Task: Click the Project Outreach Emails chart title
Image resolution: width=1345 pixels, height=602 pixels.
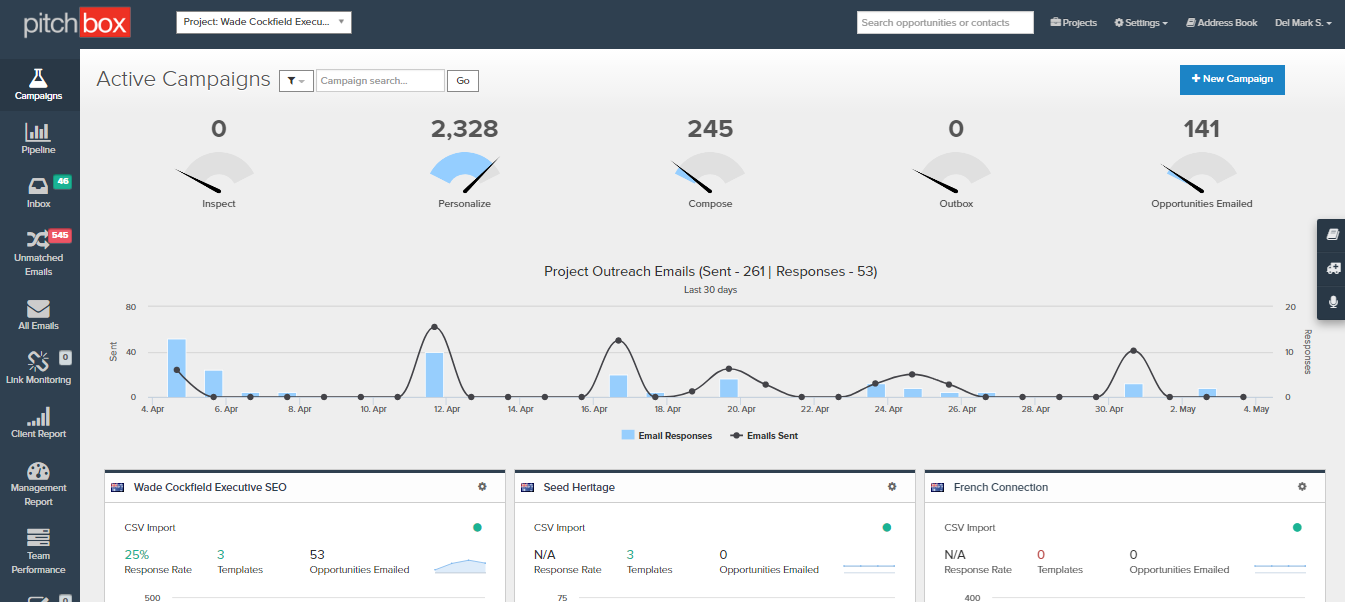Action: click(x=711, y=271)
